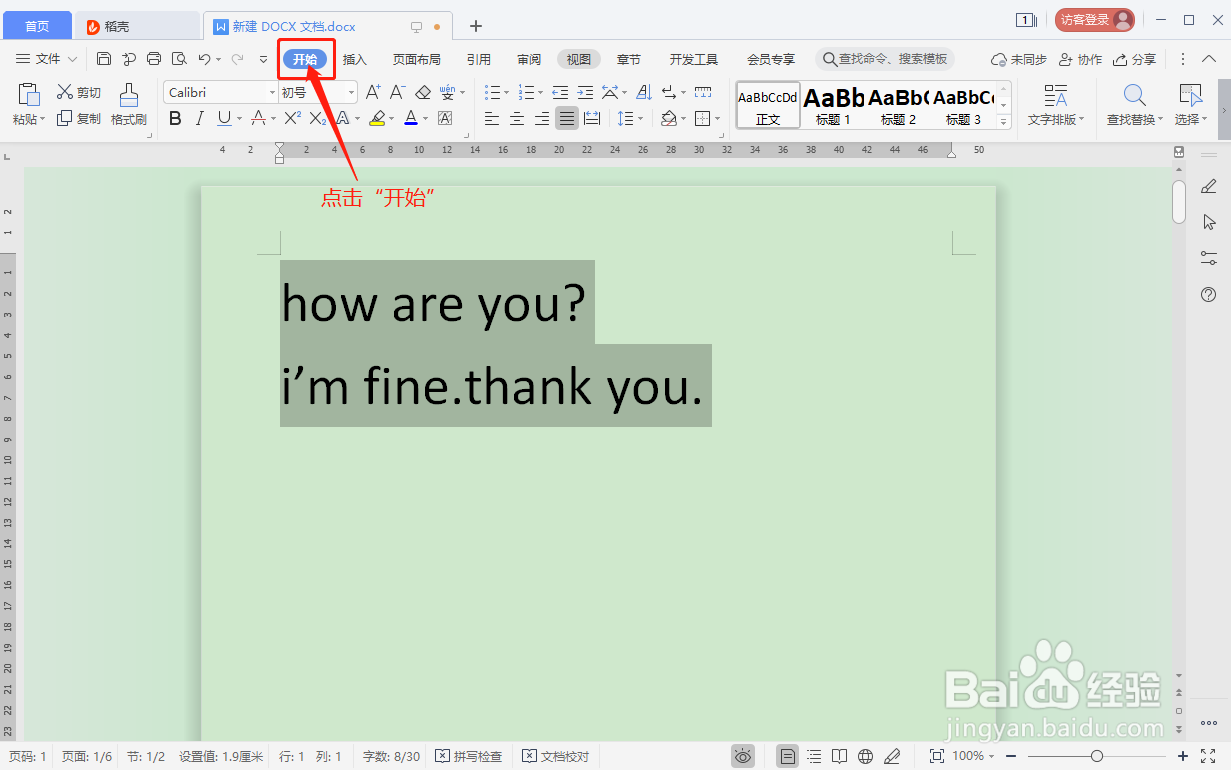
Task: Switch to outline view in status bar
Action: pos(814,756)
